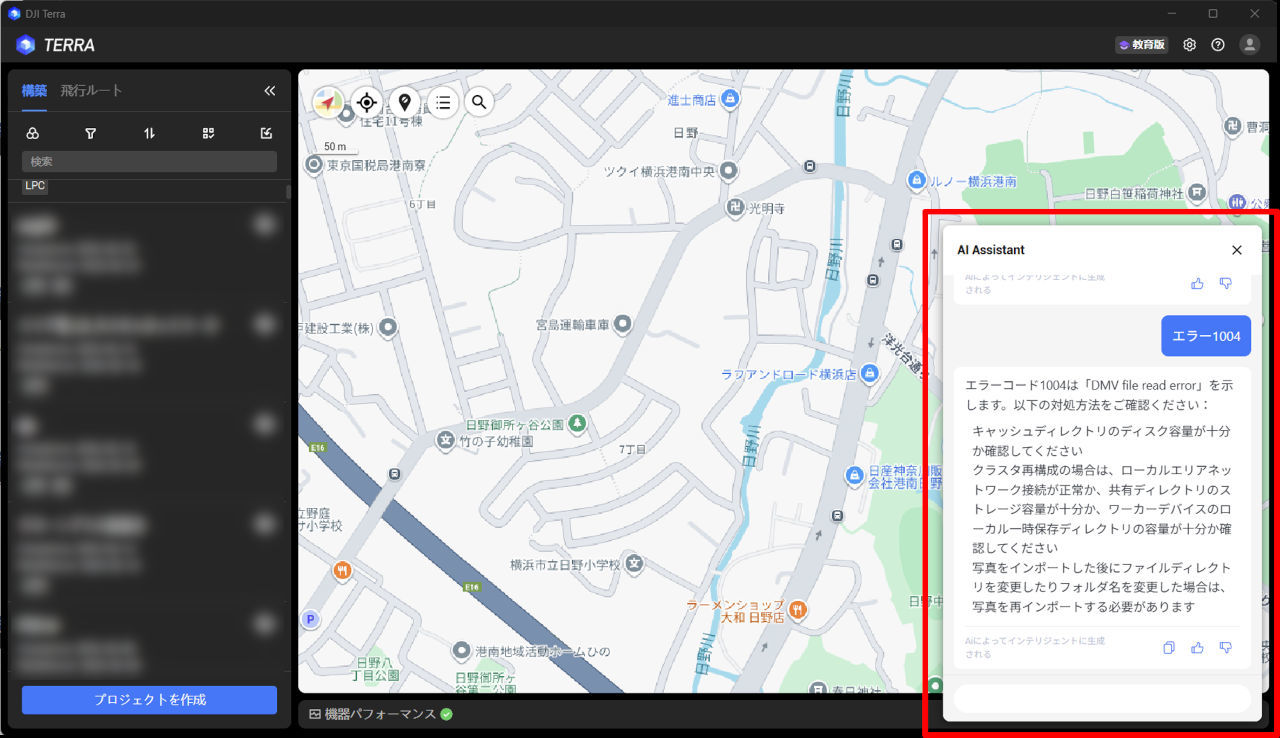Image resolution: width=1280 pixels, height=738 pixels.
Task: Dislike the earlier reply above エラー1004
Action: (x=1225, y=284)
